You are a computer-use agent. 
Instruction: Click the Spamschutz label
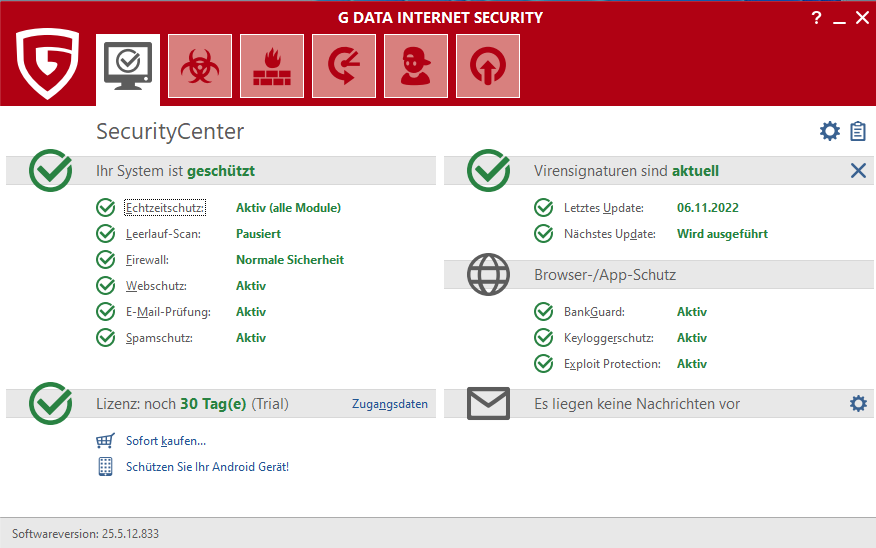tap(159, 338)
